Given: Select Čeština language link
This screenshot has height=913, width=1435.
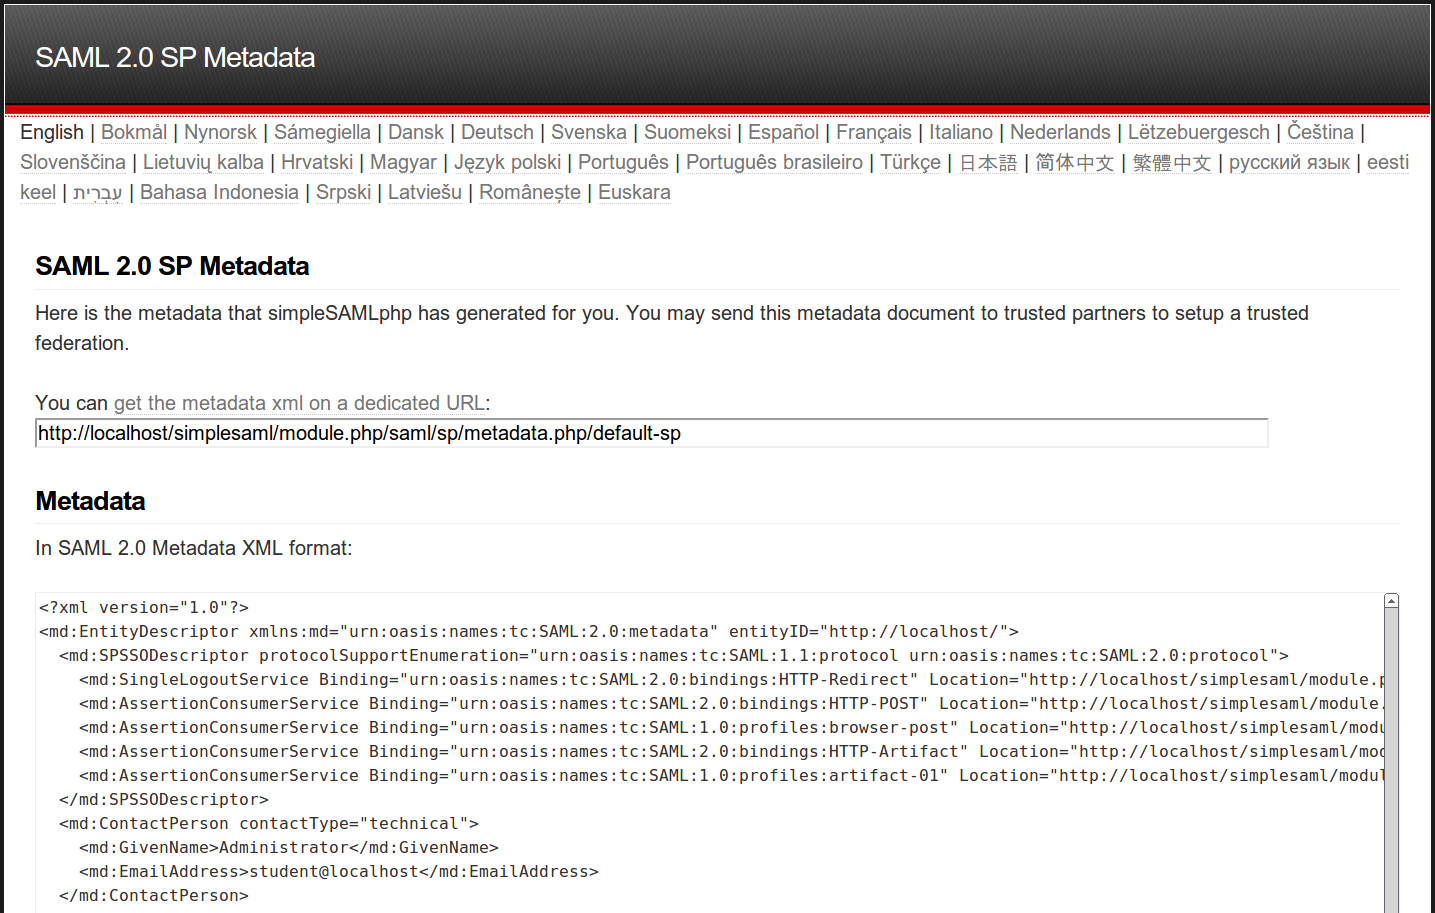Looking at the screenshot, I should [x=1320, y=132].
